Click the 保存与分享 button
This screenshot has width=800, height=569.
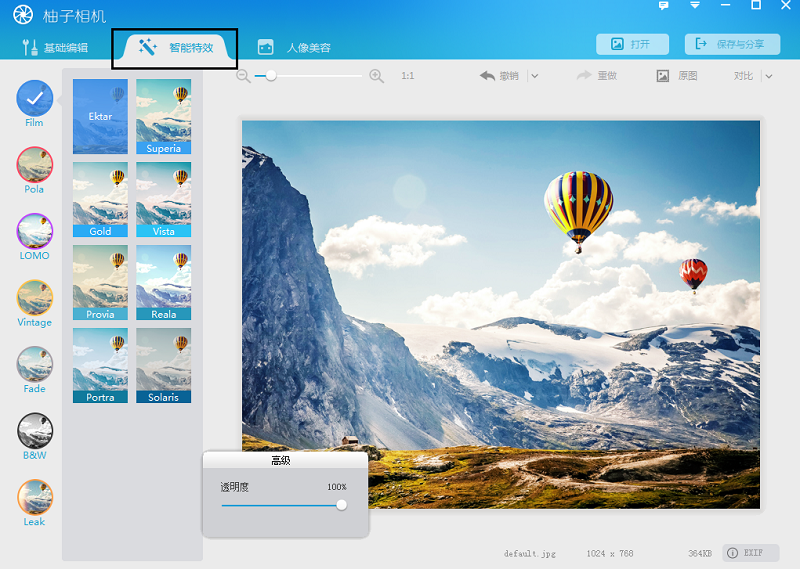[x=732, y=44]
